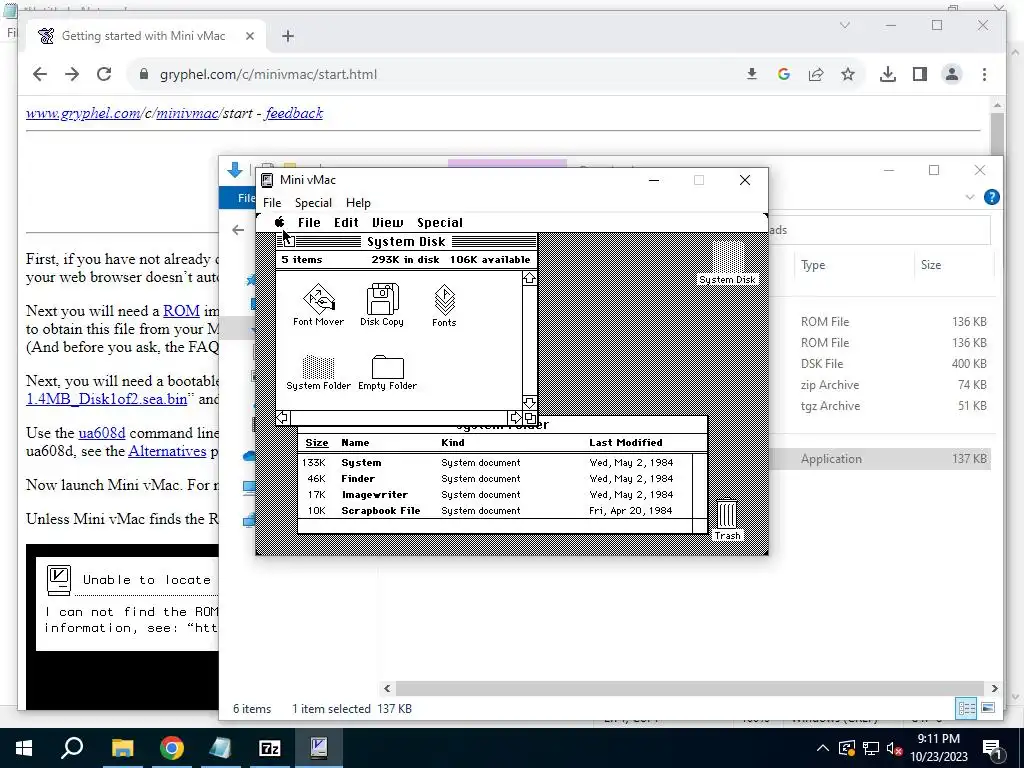Follow the minivmac breadcrumb link
1024x768 pixels.
click(187, 113)
